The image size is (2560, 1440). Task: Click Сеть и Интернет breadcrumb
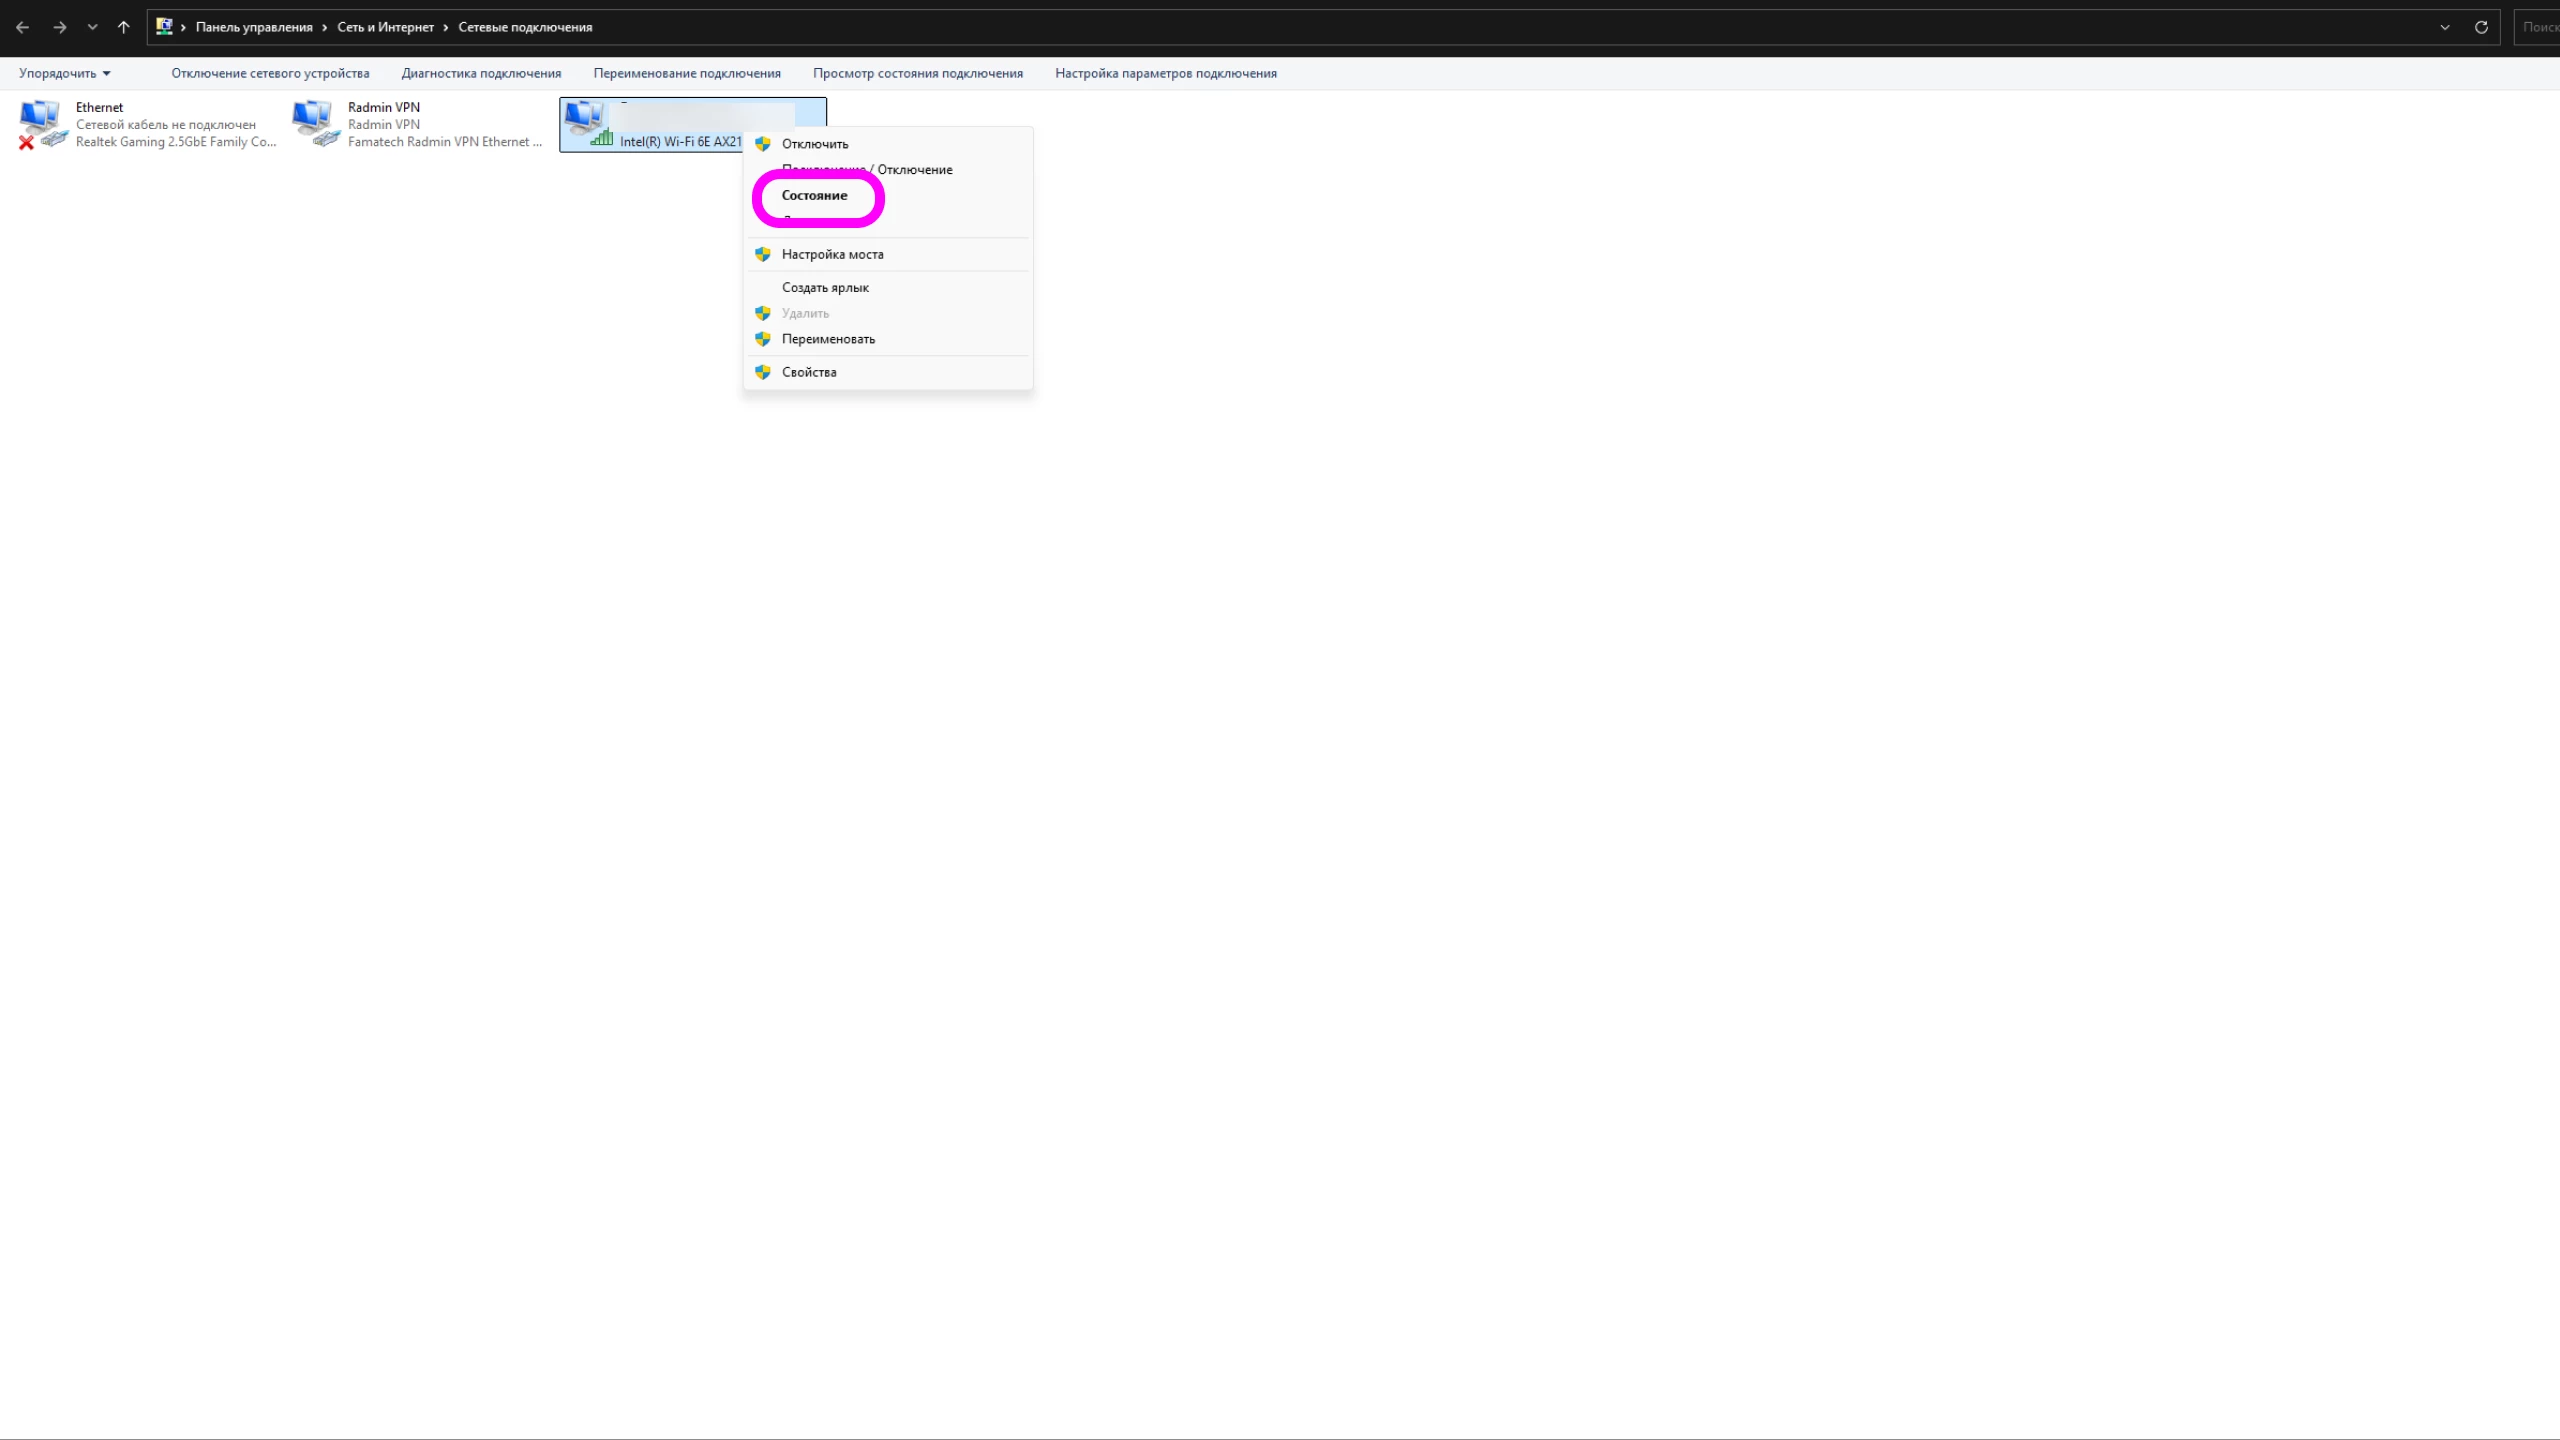[x=385, y=27]
